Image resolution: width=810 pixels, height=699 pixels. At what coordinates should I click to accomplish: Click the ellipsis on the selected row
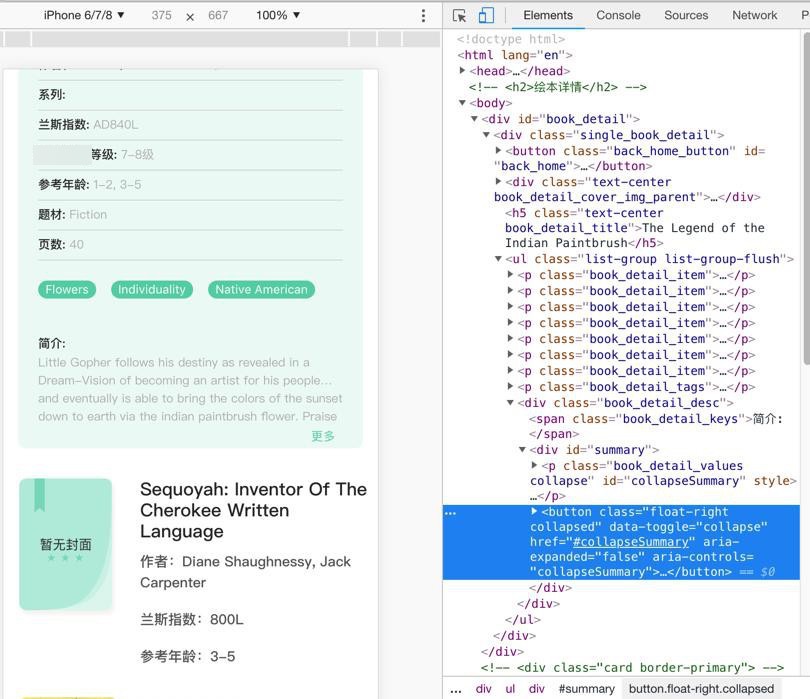(450, 512)
